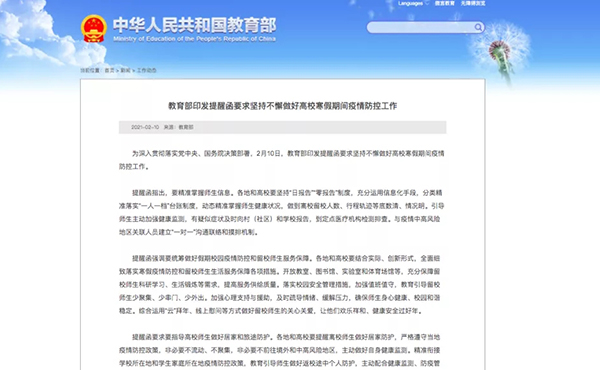
Task: Click the English subtitle Ministry of Education
Action: click(x=194, y=39)
